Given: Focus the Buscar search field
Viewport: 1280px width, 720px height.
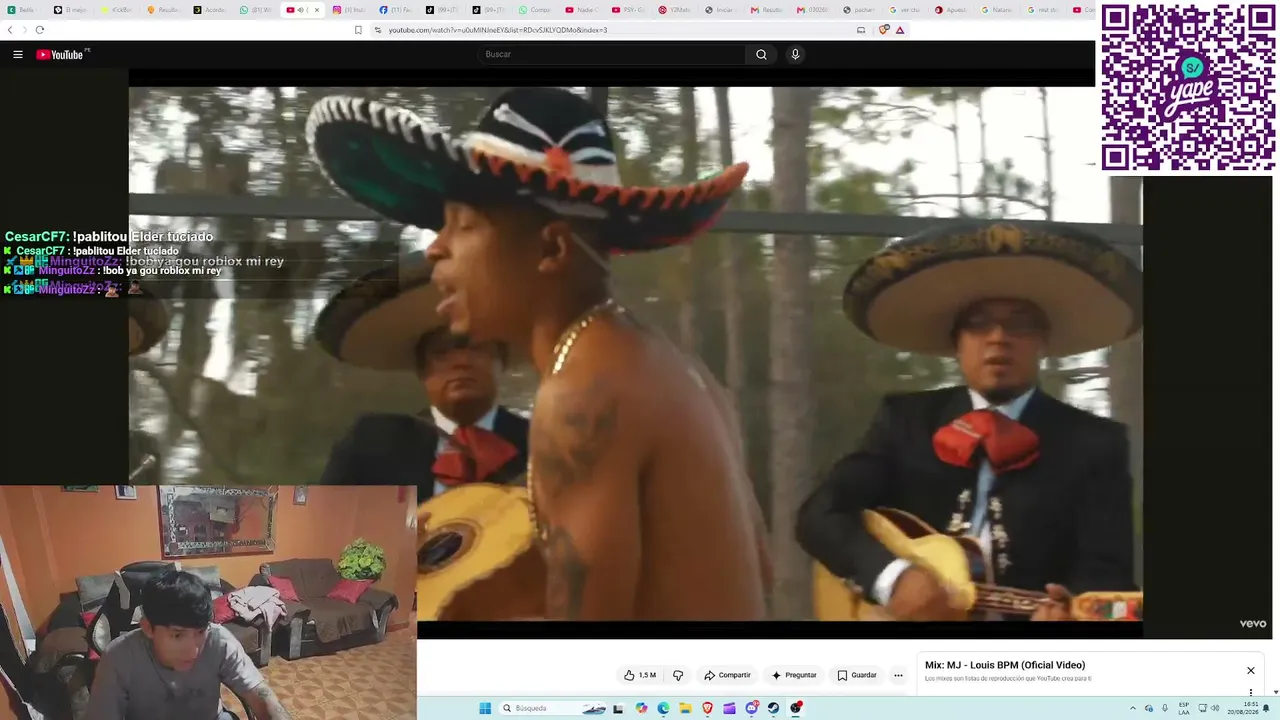Looking at the screenshot, I should click(611, 54).
